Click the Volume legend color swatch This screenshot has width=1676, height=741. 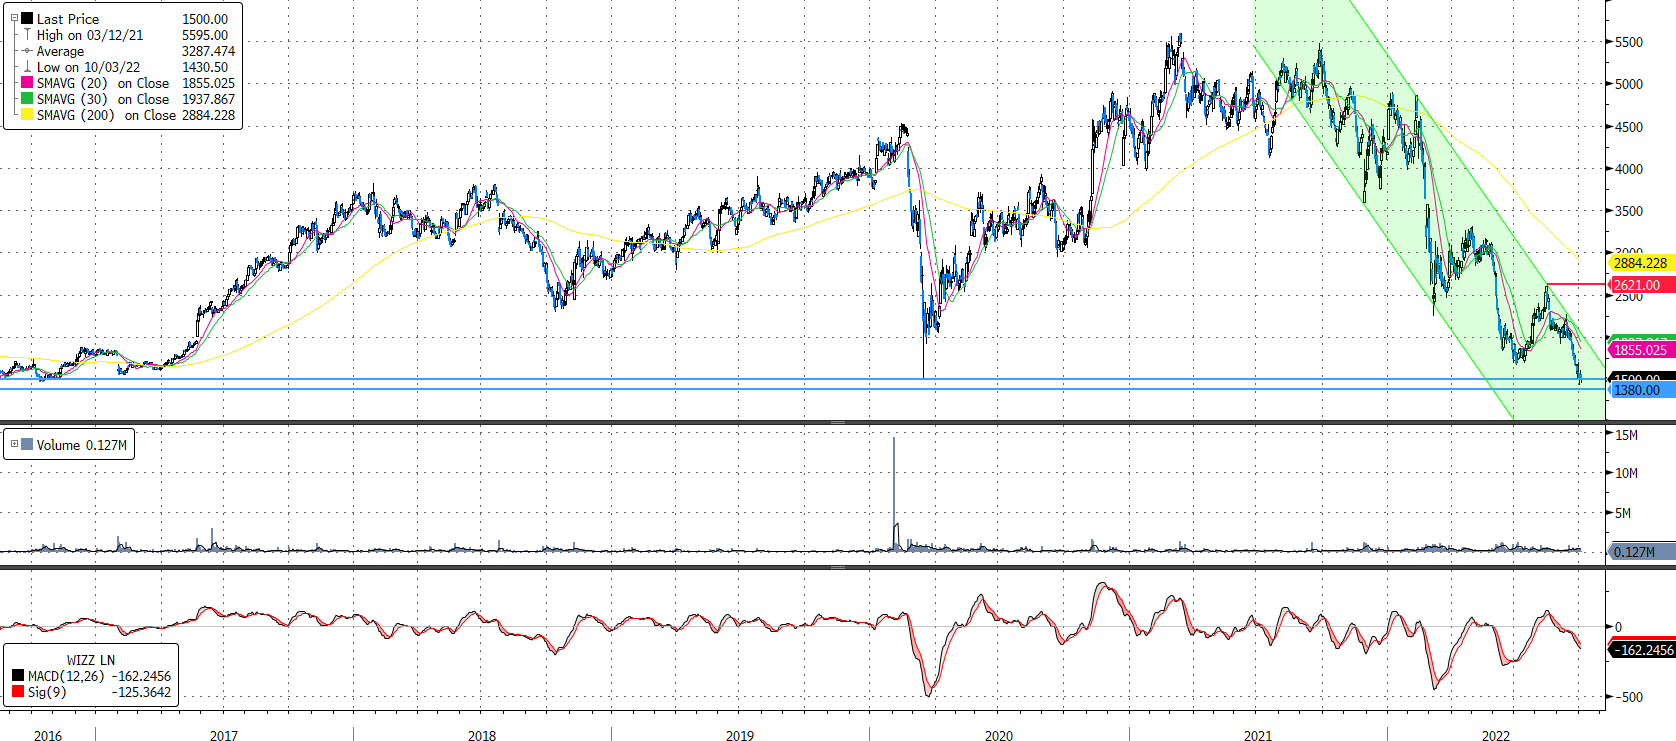pos(27,444)
